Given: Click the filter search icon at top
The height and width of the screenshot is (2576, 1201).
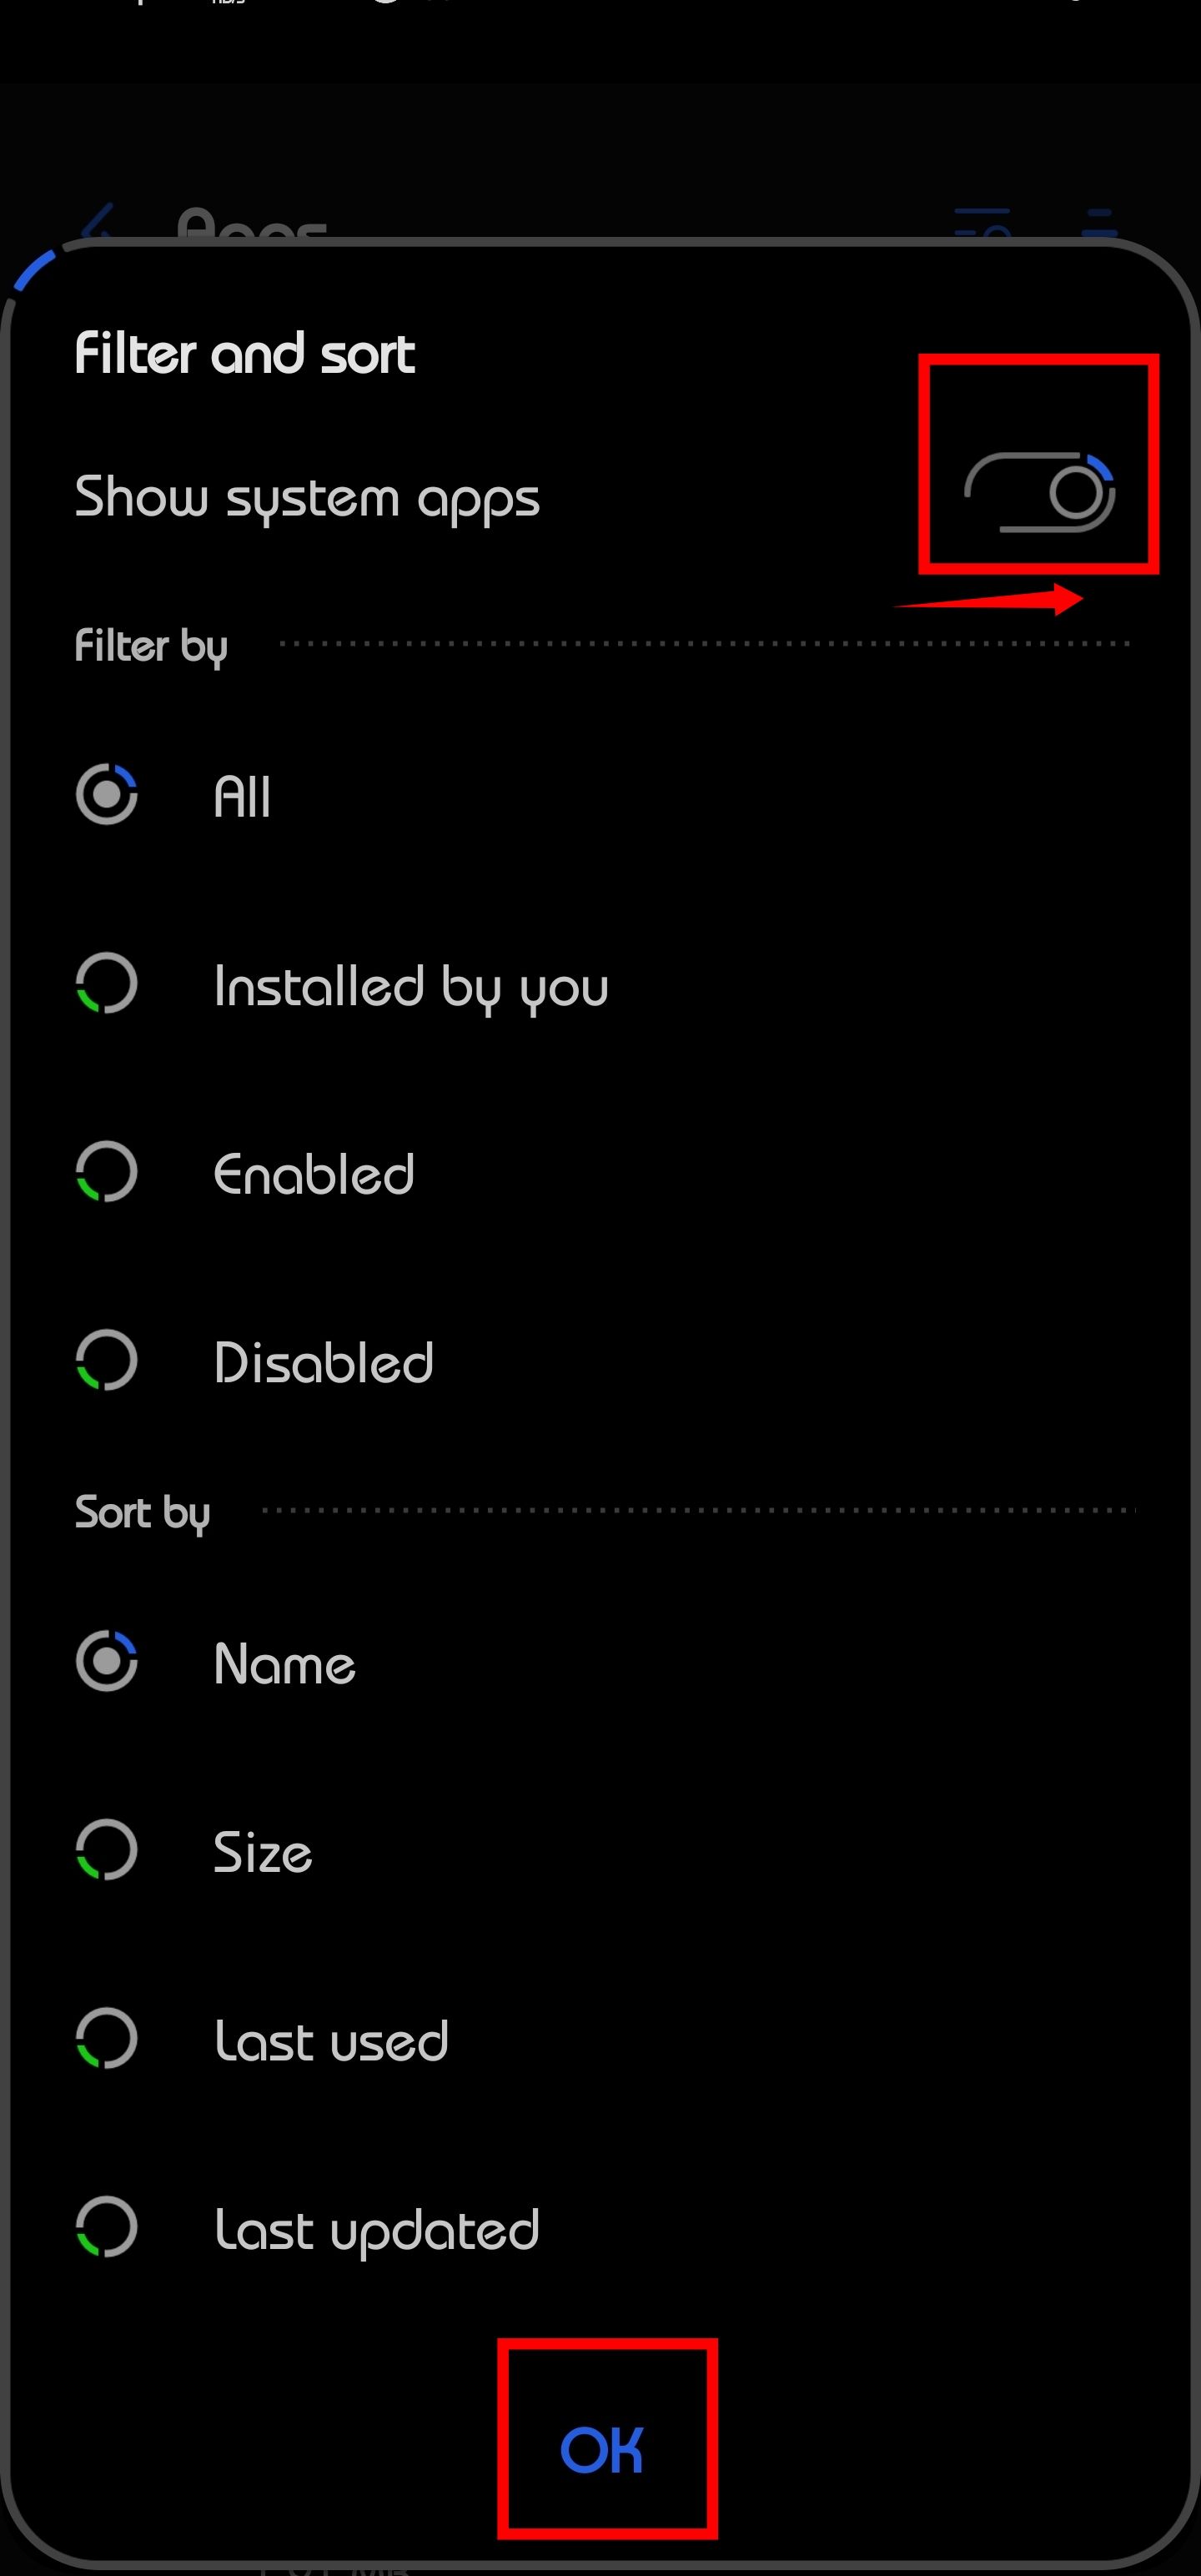Looking at the screenshot, I should 982,224.
